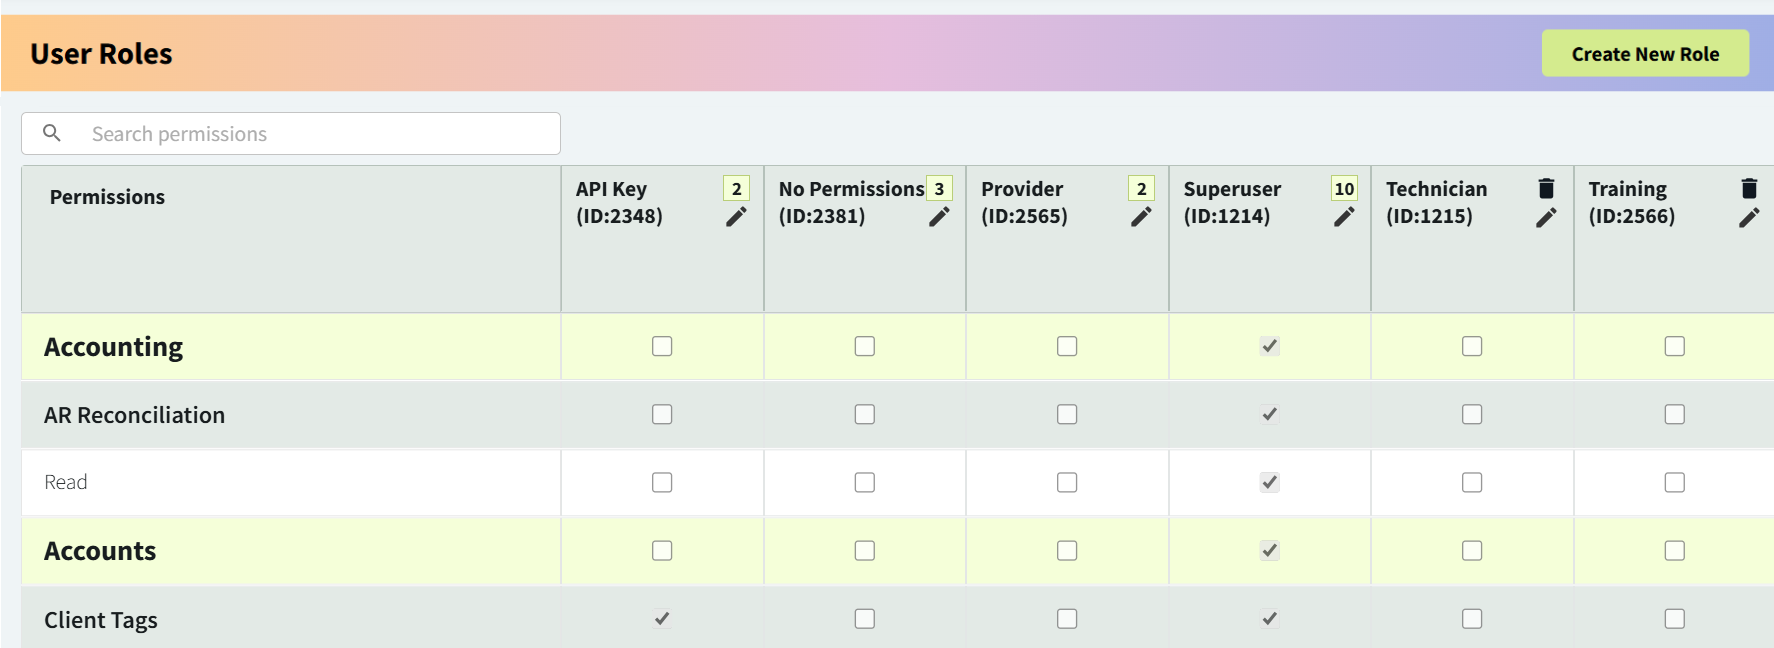Viewport: 1774px width, 648px height.
Task: Edit the No Permissions role
Action: (x=939, y=216)
